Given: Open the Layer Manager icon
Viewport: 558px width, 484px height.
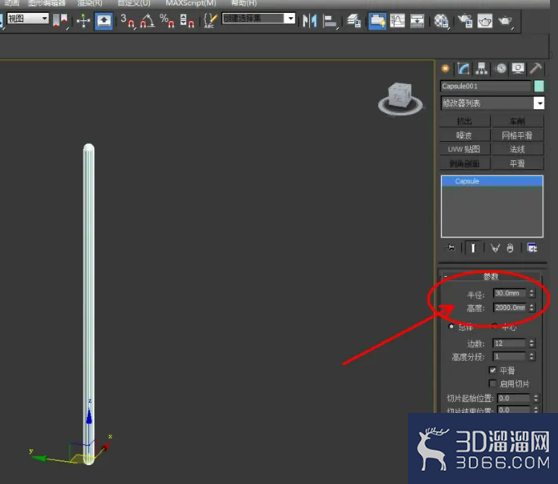Looking at the screenshot, I should (354, 21).
